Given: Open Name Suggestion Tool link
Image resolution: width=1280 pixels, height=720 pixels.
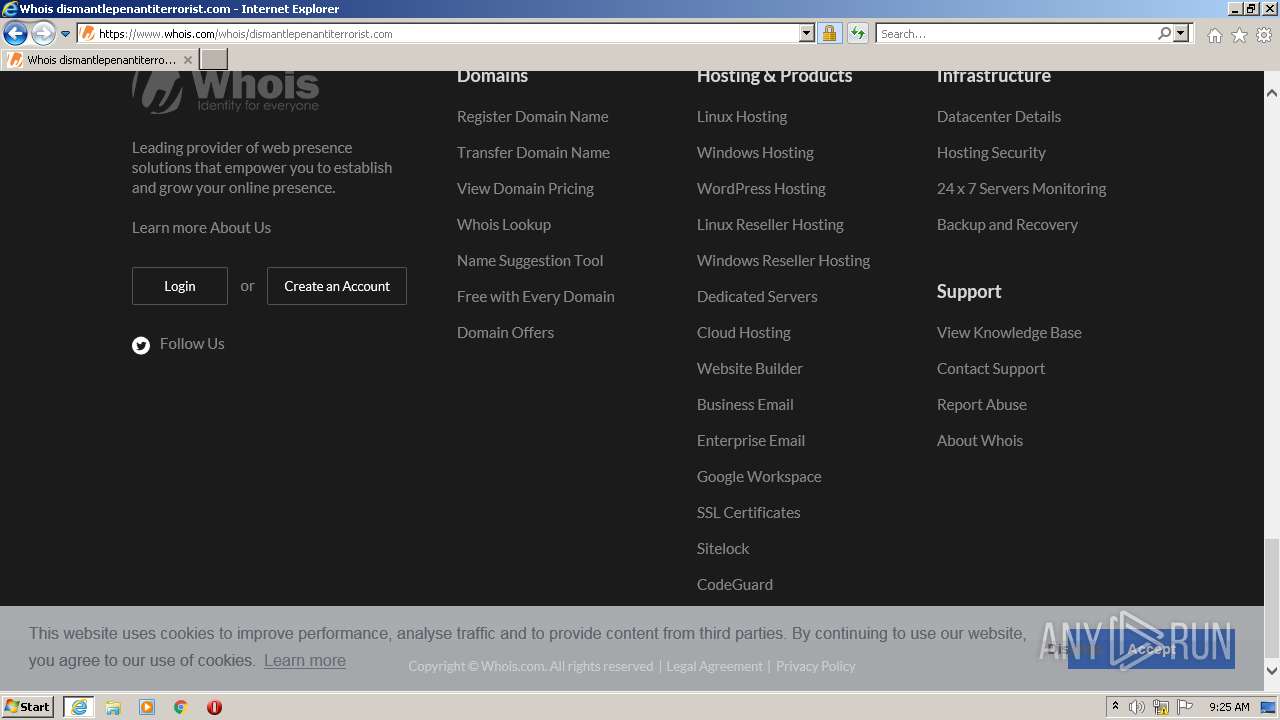Looking at the screenshot, I should [530, 261].
